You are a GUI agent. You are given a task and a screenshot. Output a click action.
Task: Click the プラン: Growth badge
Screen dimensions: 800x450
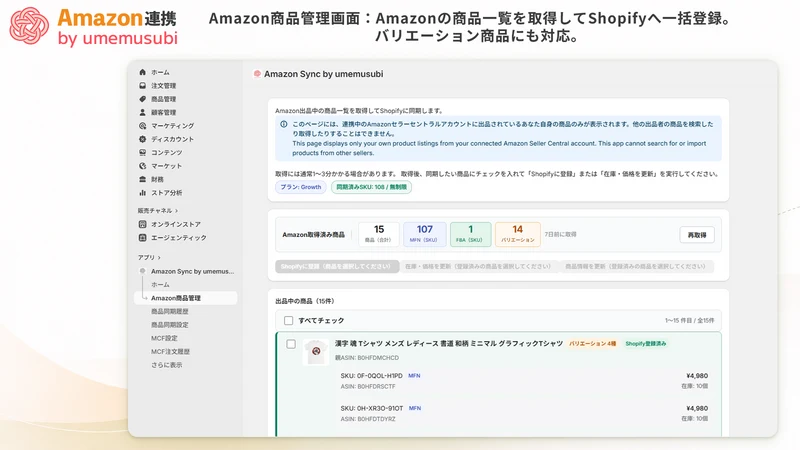pyautogui.click(x=301, y=187)
